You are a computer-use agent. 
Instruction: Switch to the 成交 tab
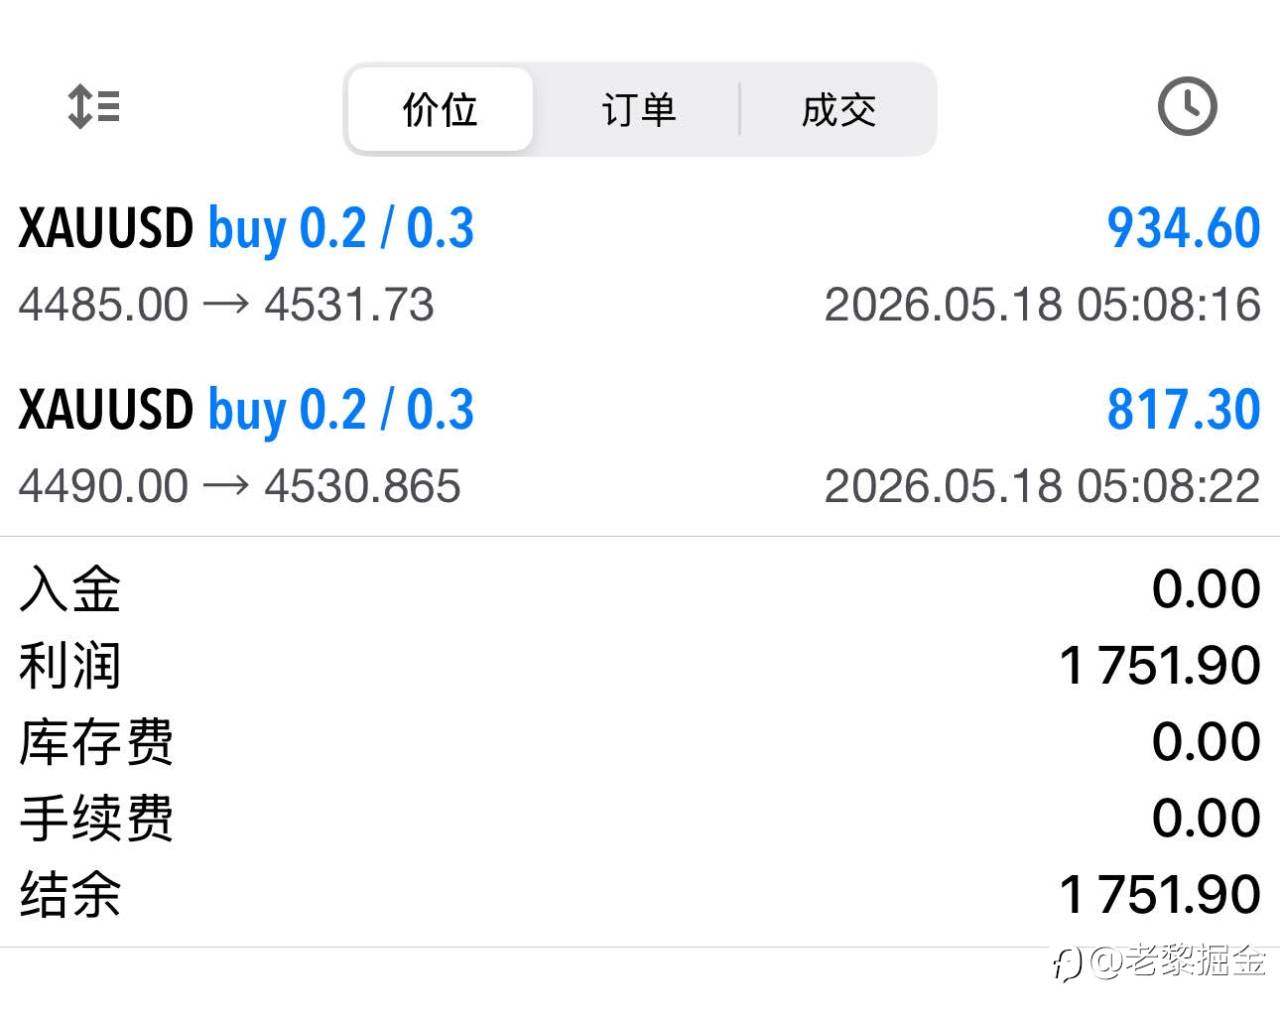pyautogui.click(x=838, y=109)
